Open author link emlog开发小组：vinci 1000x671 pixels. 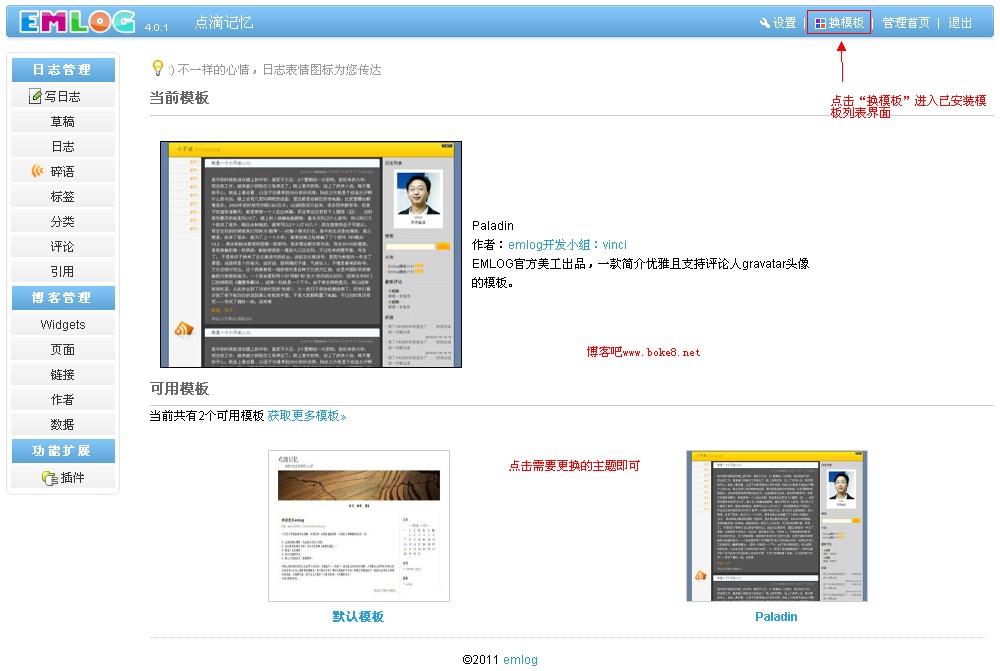(567, 244)
